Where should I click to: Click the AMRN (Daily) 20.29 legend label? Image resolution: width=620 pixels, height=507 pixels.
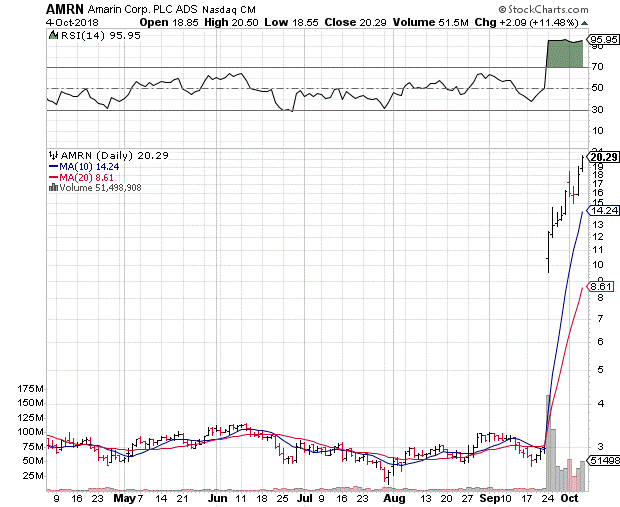point(114,155)
